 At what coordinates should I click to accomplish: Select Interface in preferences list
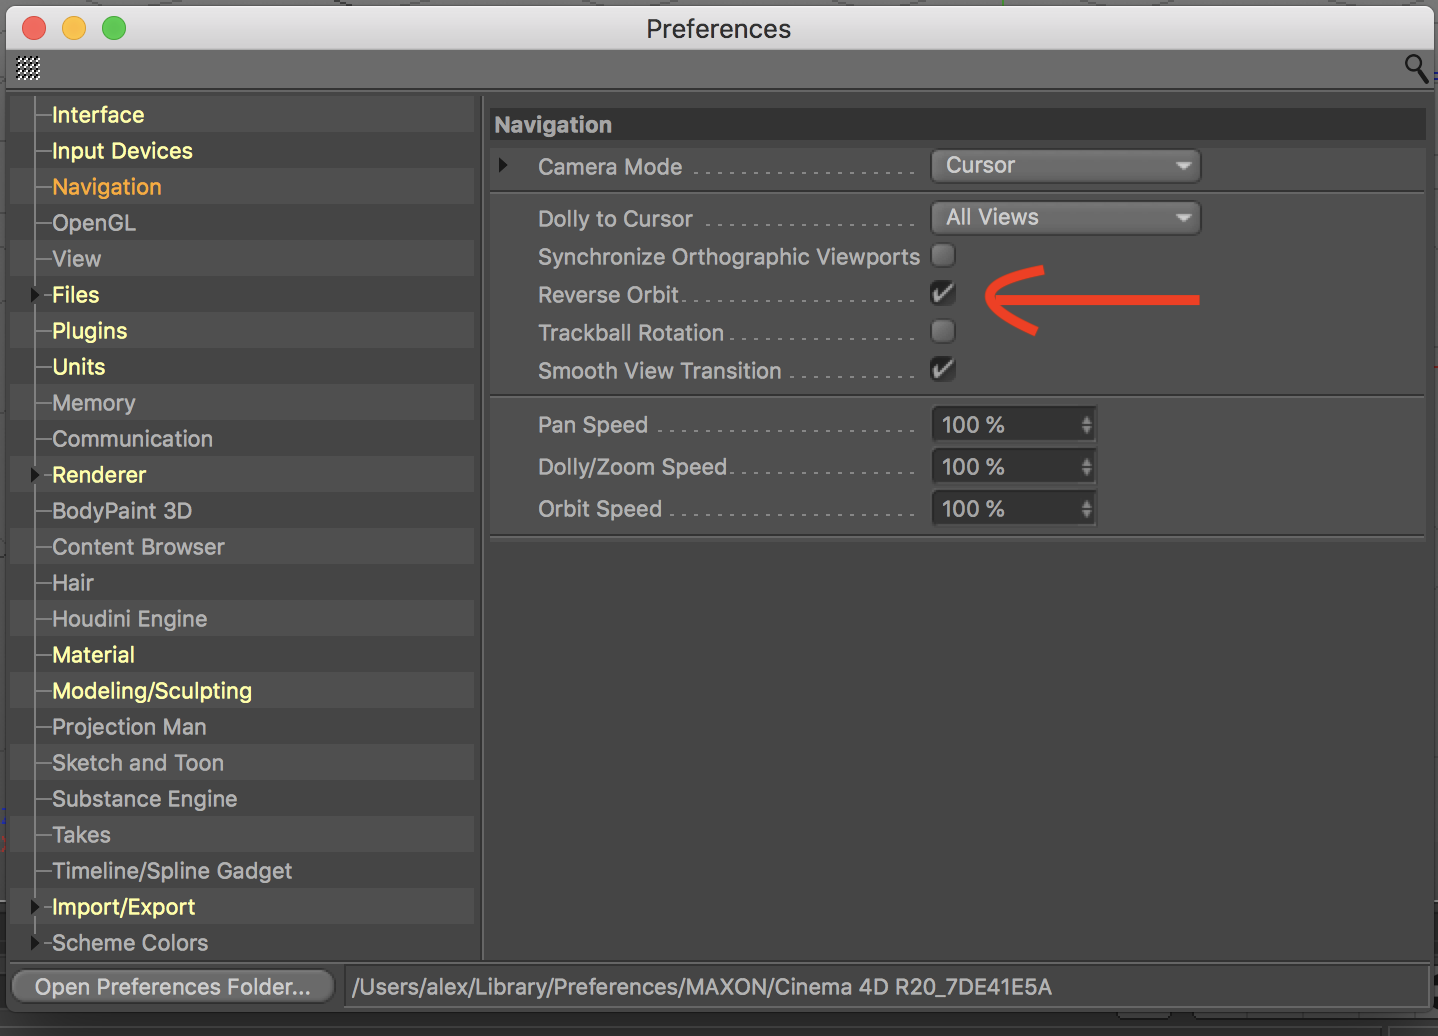98,115
